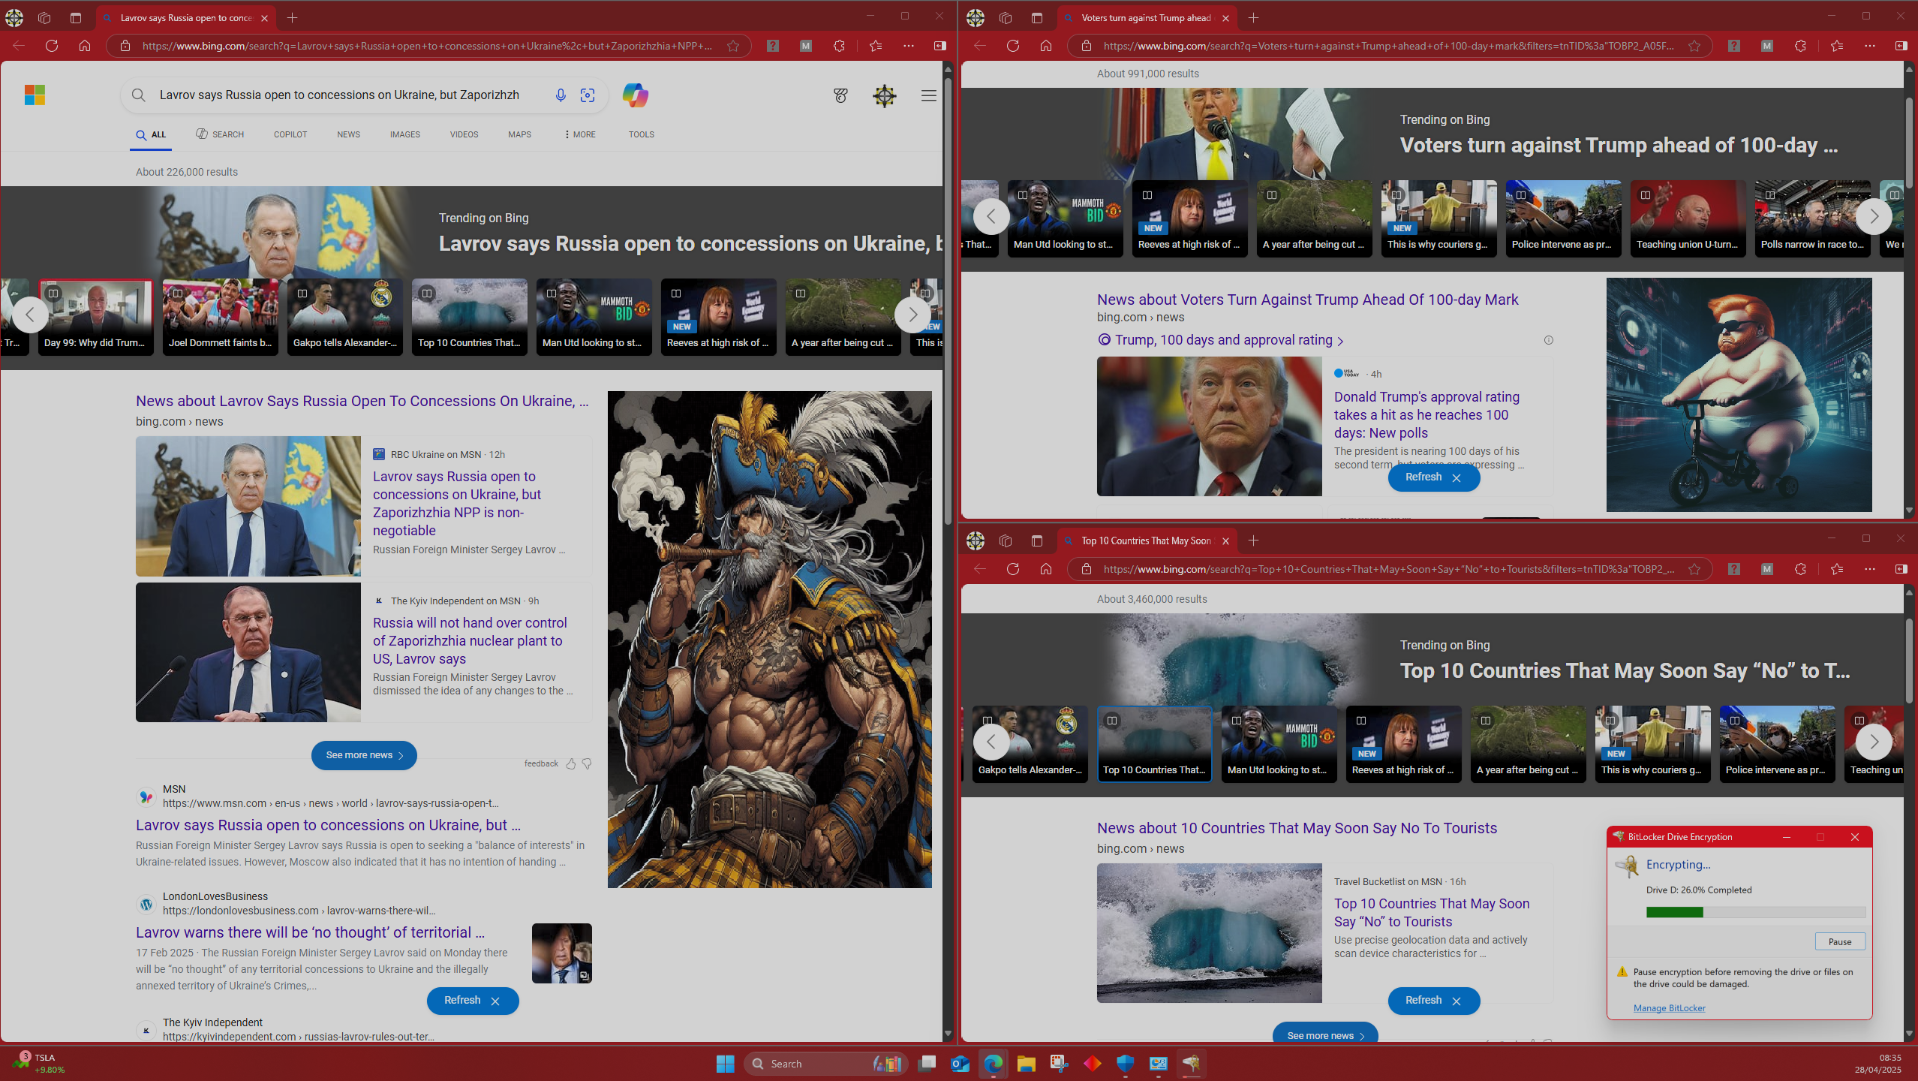The width and height of the screenshot is (1918, 1081).
Task: Click the Microsoft logo on left Bing page
Action: (x=35, y=95)
